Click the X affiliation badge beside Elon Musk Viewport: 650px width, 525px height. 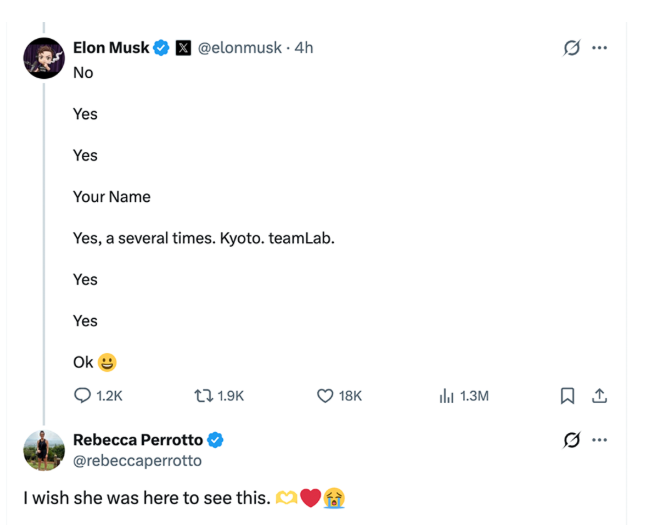pos(184,48)
